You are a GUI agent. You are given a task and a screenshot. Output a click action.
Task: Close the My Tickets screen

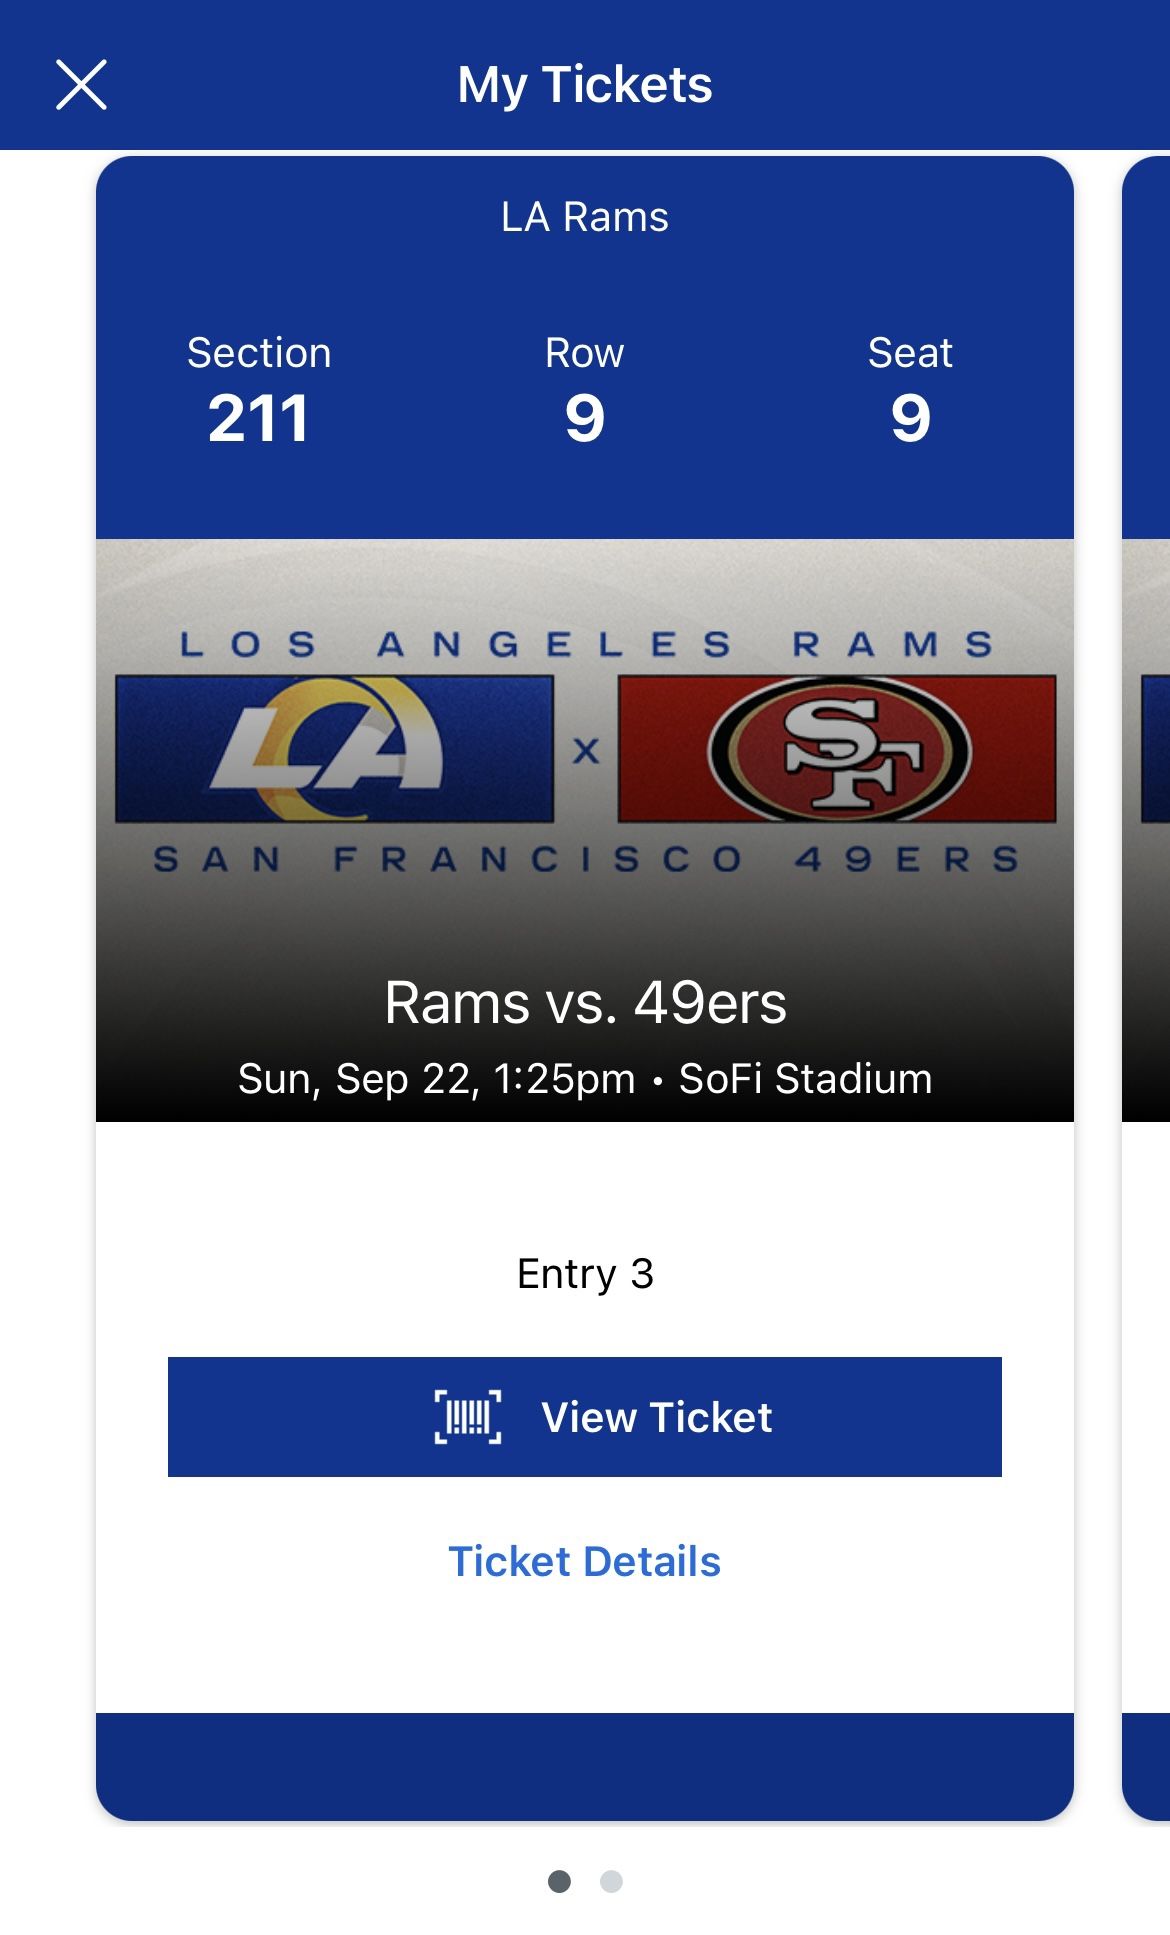pyautogui.click(x=81, y=84)
